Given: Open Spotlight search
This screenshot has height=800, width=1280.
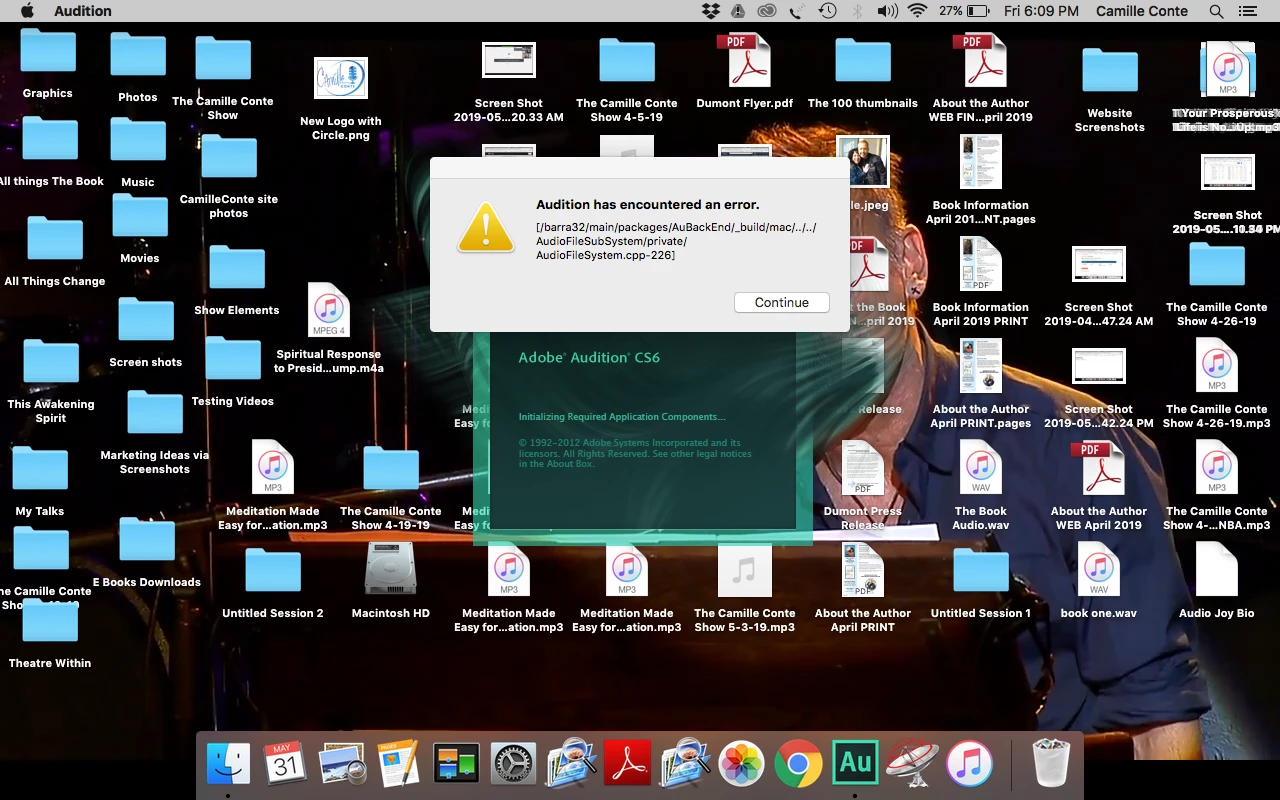Looking at the screenshot, I should click(x=1216, y=11).
